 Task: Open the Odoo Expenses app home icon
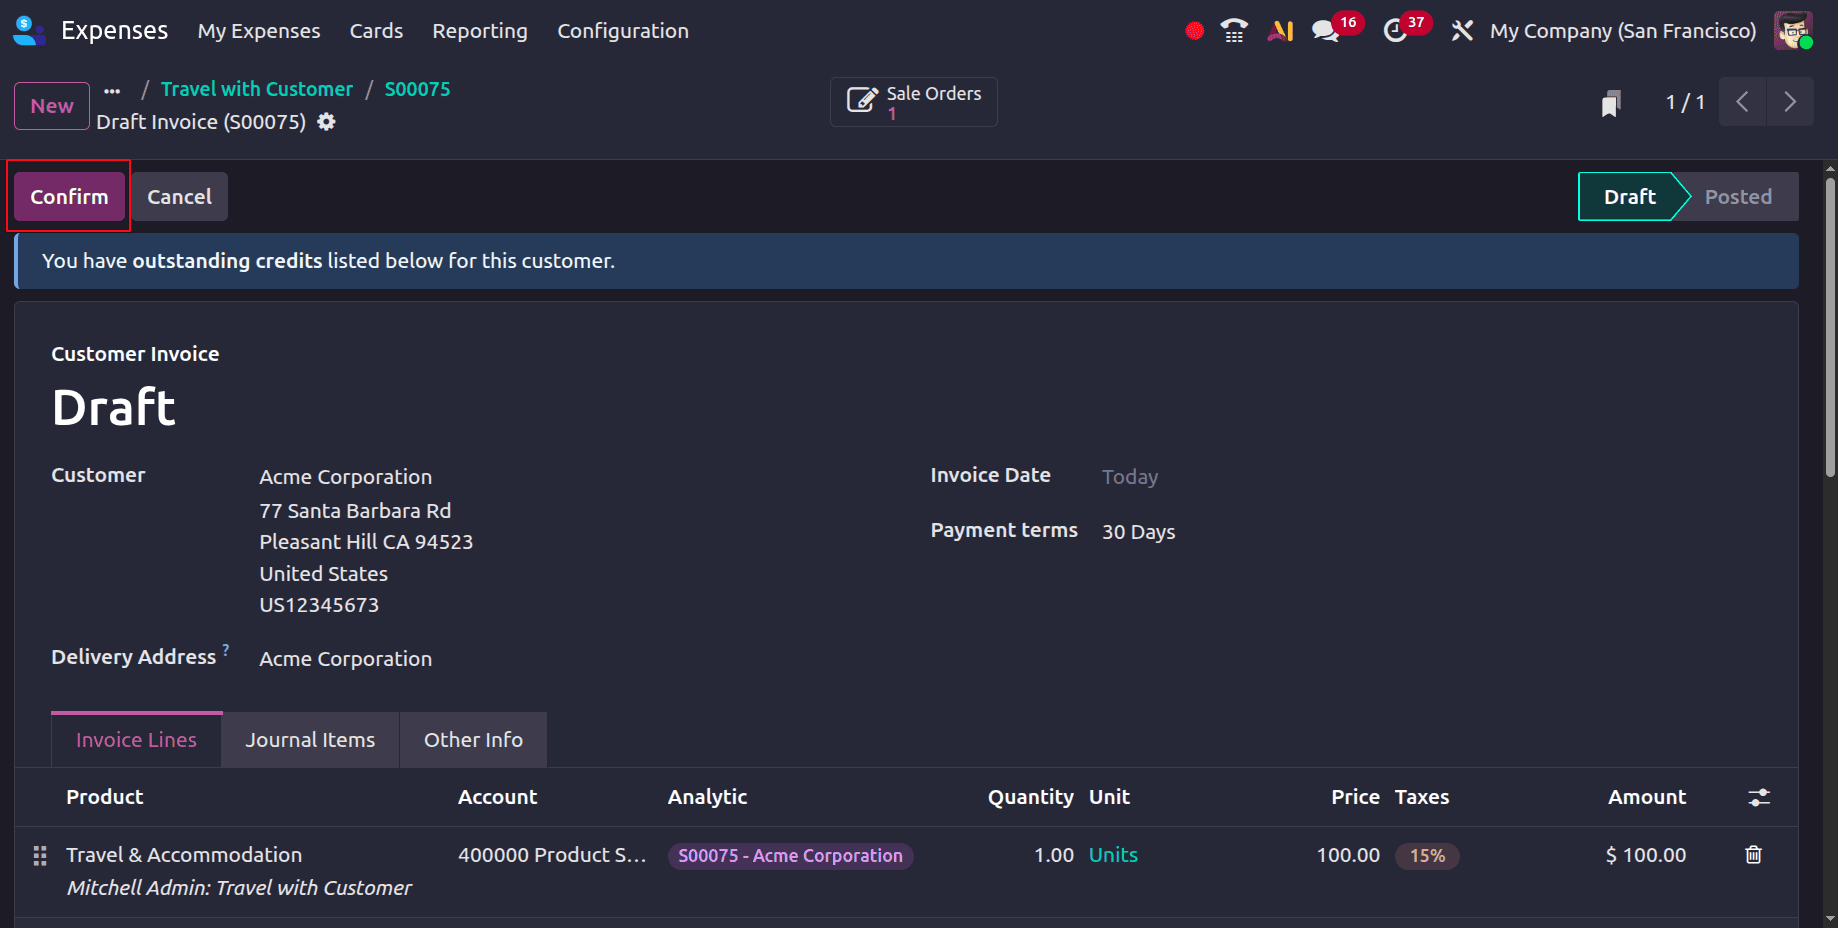click(29, 31)
